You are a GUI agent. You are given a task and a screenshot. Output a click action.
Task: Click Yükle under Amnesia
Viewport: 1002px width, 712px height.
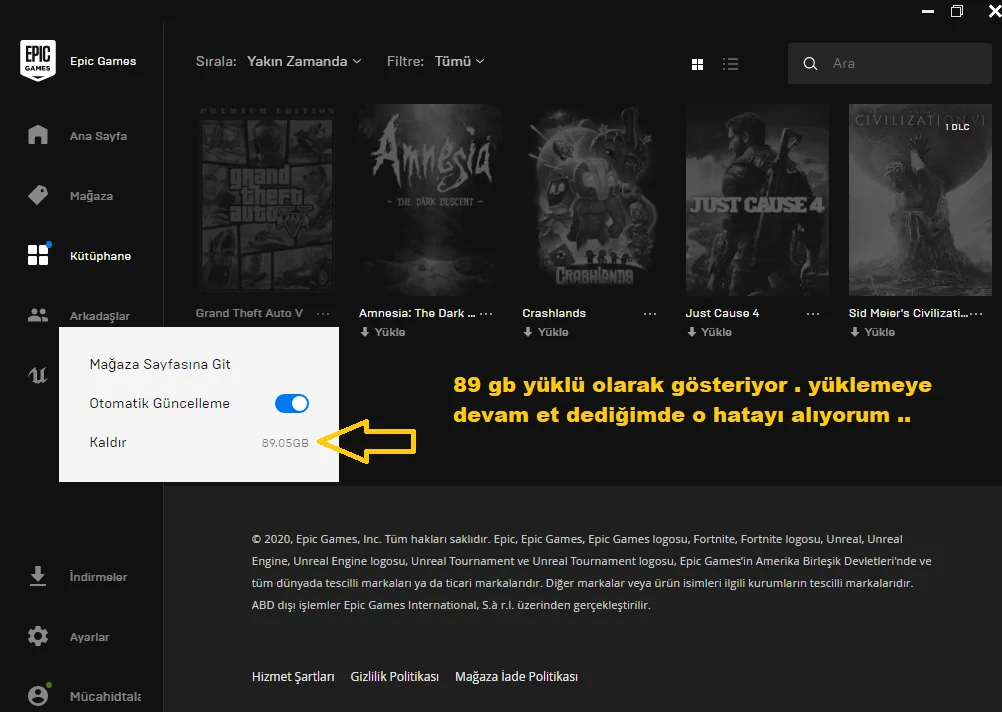[390, 332]
